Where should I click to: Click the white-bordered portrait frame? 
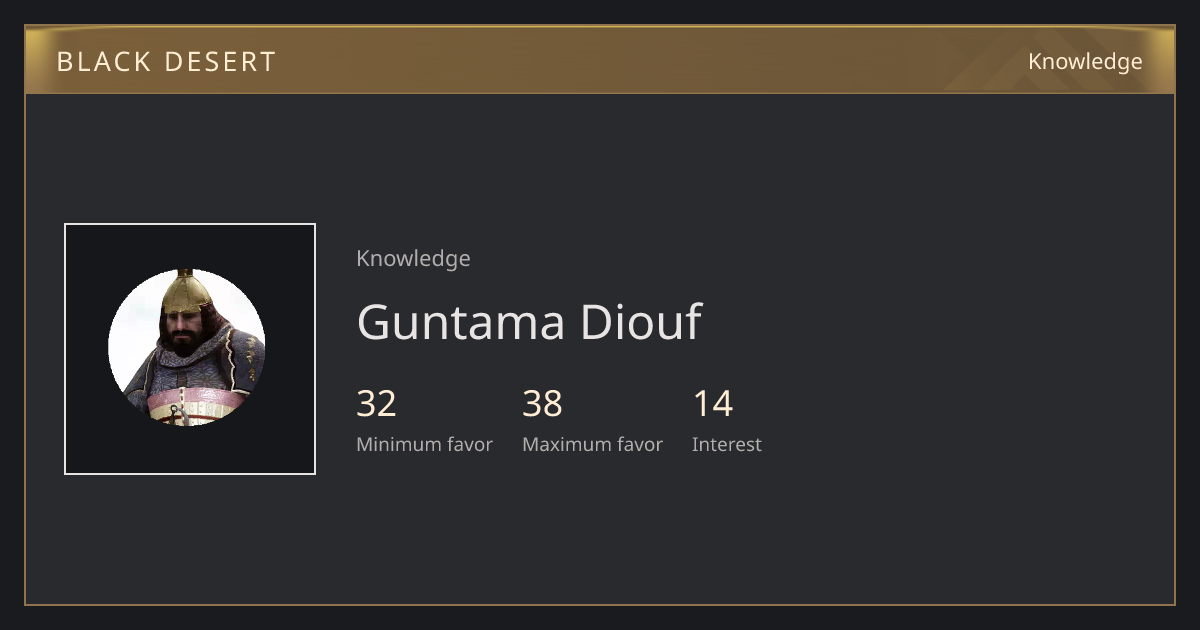coord(190,349)
